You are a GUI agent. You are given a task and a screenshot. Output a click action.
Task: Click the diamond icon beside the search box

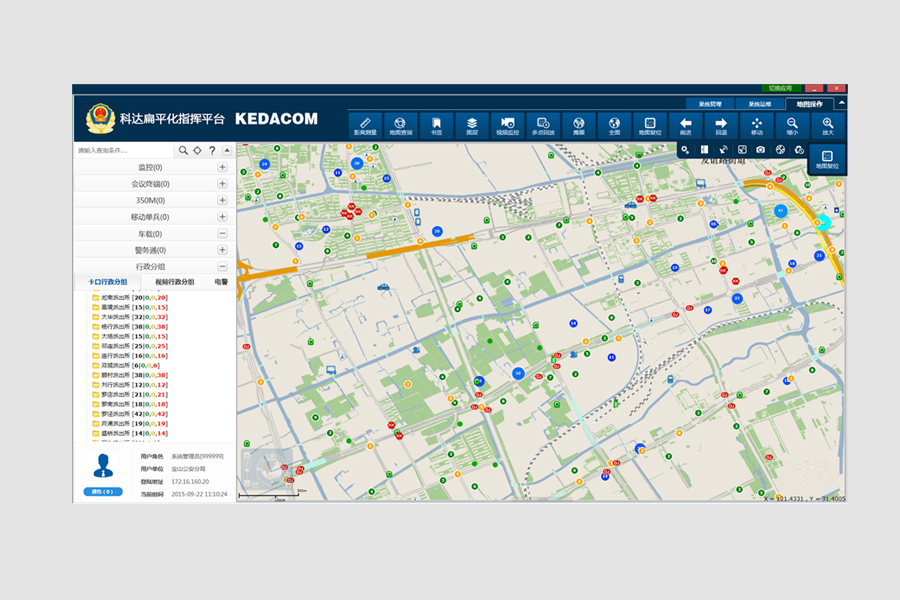point(197,150)
